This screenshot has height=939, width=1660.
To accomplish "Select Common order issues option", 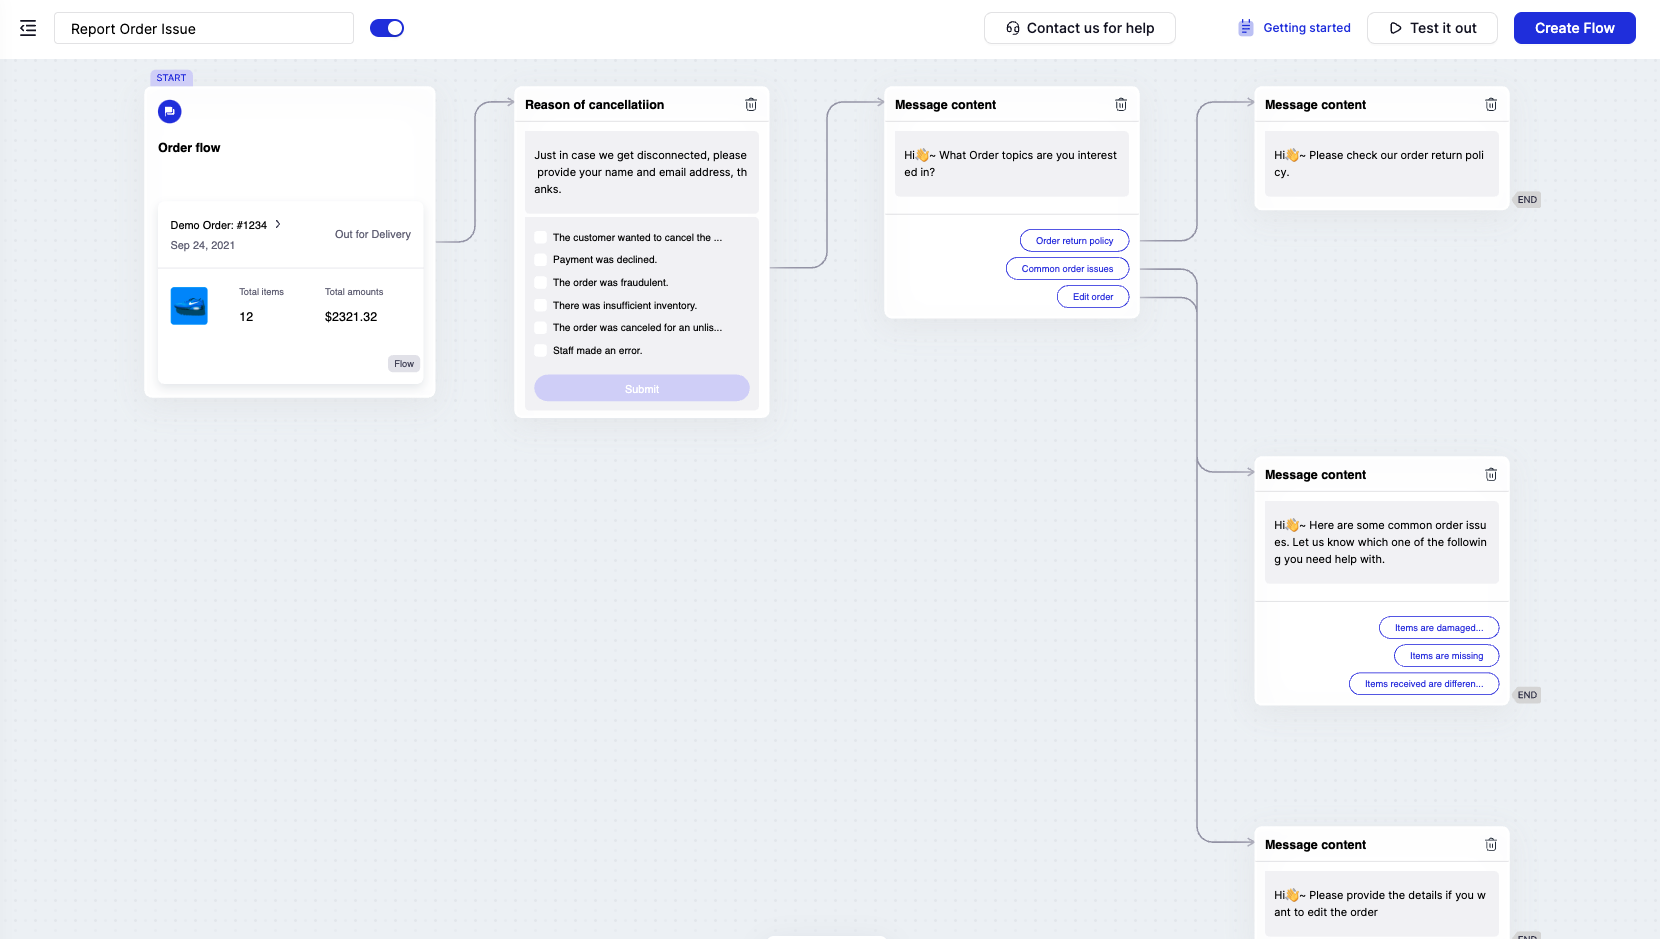I will pyautogui.click(x=1067, y=269).
